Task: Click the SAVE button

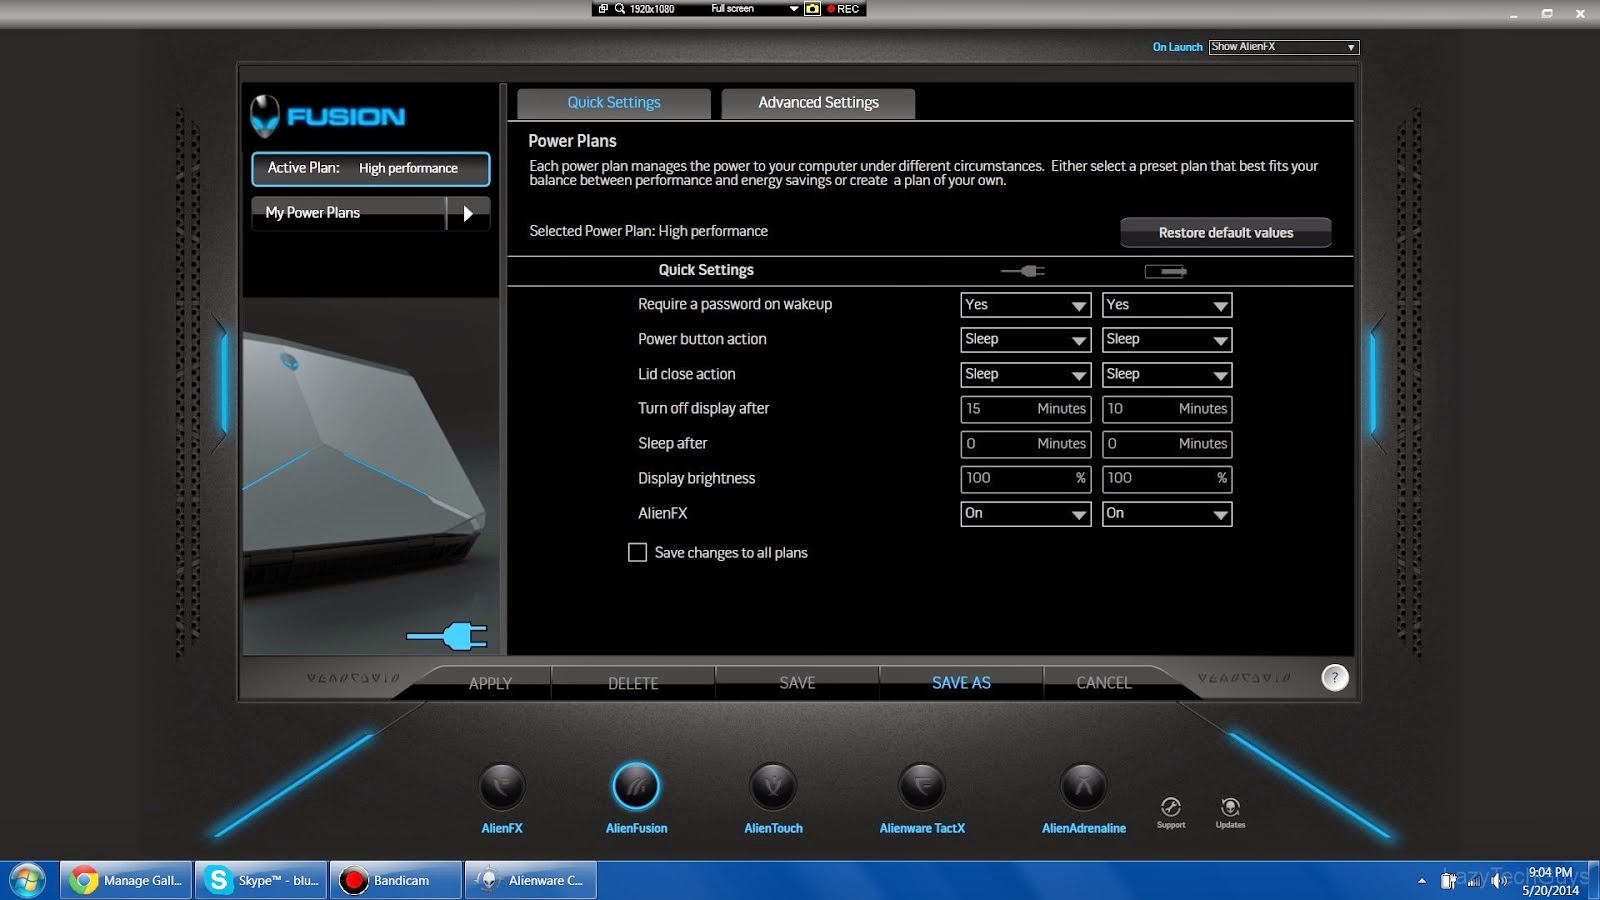Action: pyautogui.click(x=797, y=683)
